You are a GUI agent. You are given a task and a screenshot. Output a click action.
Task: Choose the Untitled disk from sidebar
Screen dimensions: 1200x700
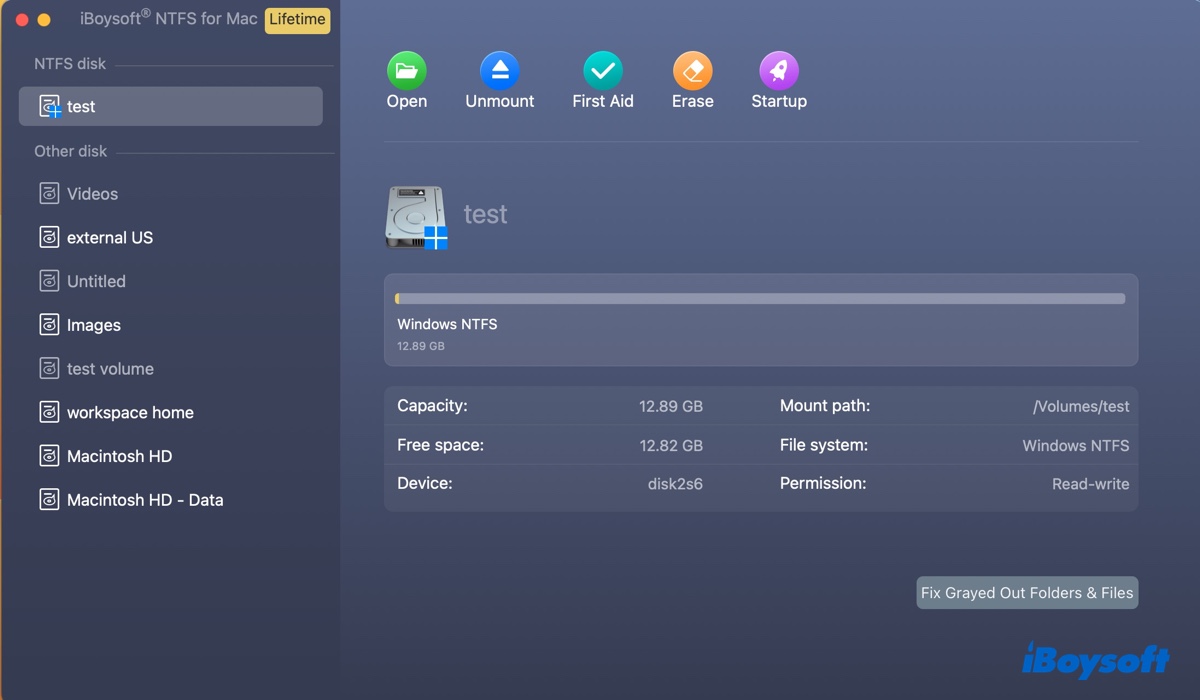[x=96, y=281]
